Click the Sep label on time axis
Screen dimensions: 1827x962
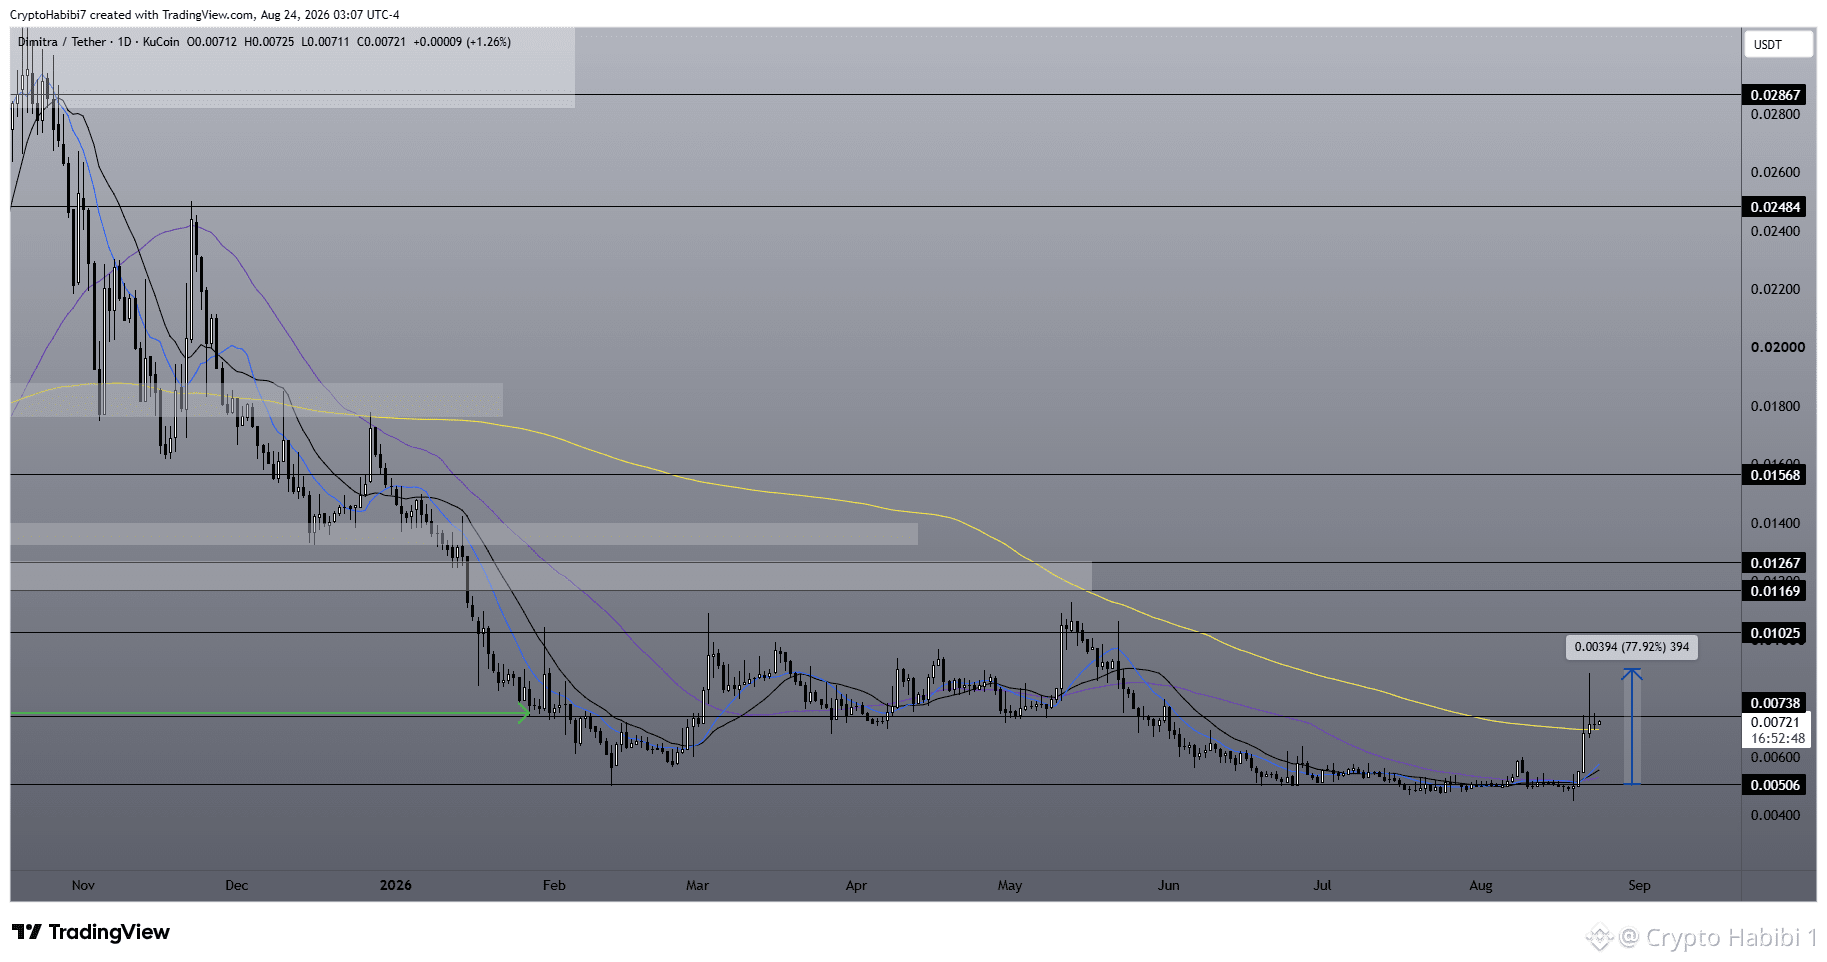pos(1639,885)
